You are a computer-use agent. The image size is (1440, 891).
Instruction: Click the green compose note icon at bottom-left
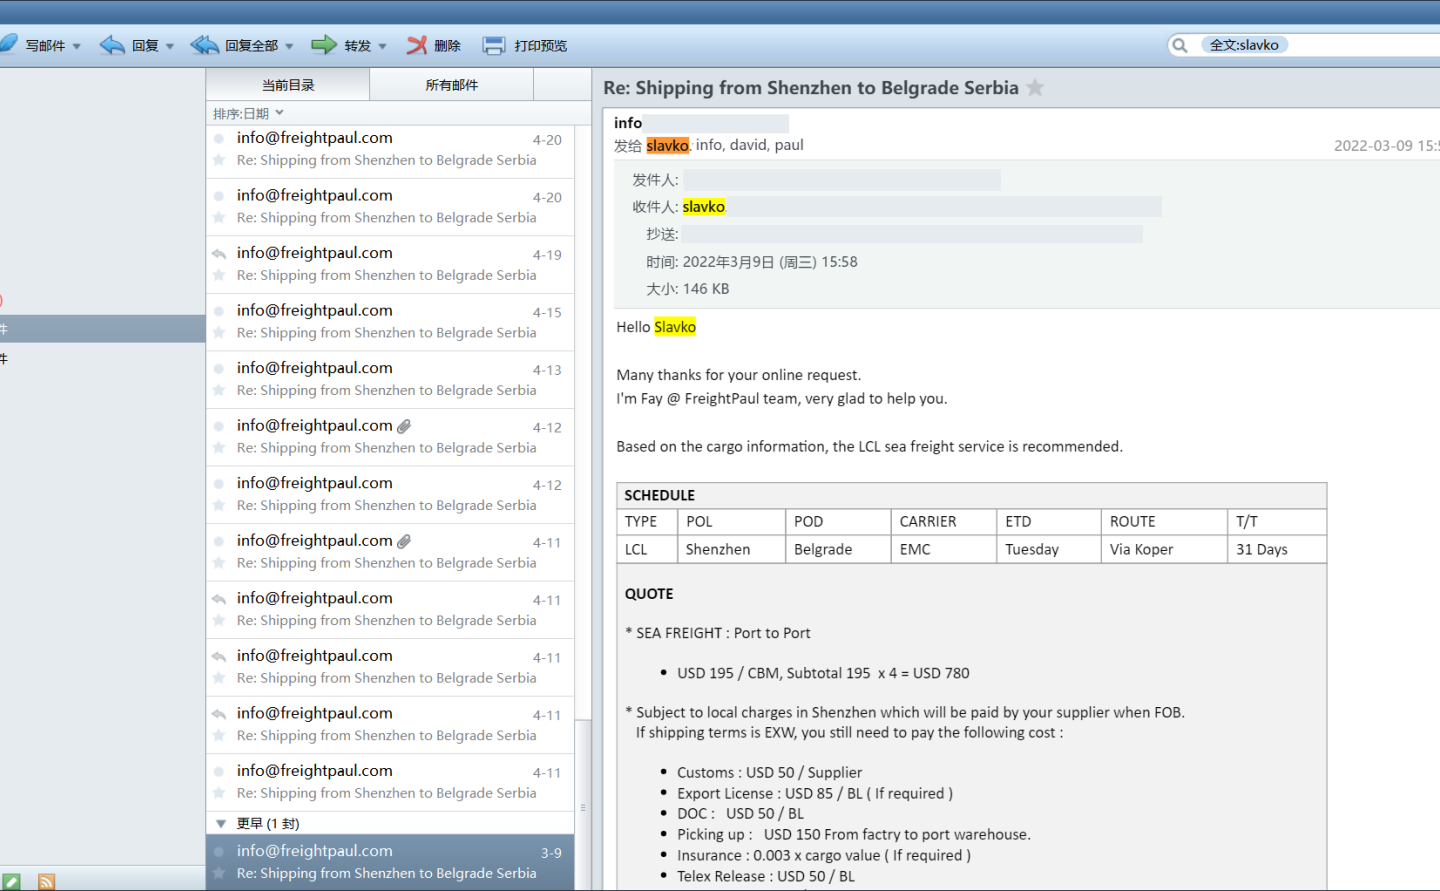coord(11,881)
